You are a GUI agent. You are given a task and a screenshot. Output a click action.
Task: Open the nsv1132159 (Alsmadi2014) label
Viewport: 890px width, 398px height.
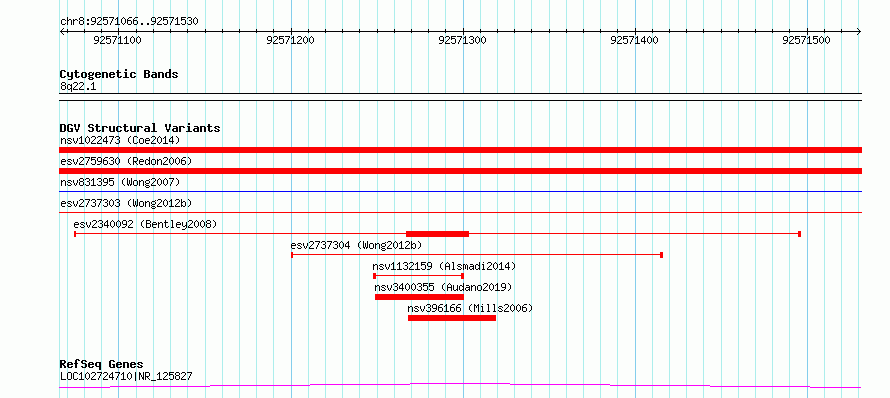tap(444, 266)
